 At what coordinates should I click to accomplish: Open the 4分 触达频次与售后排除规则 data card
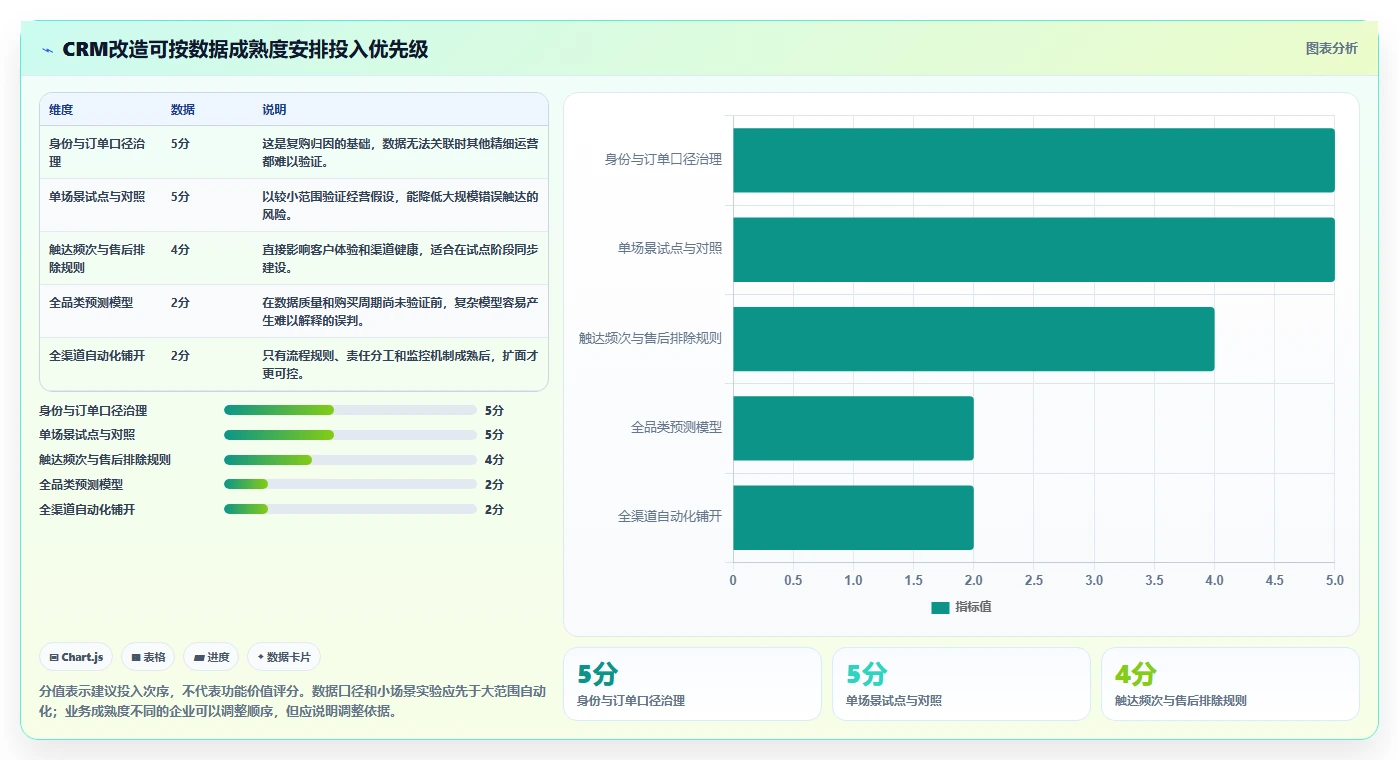tap(1230, 684)
